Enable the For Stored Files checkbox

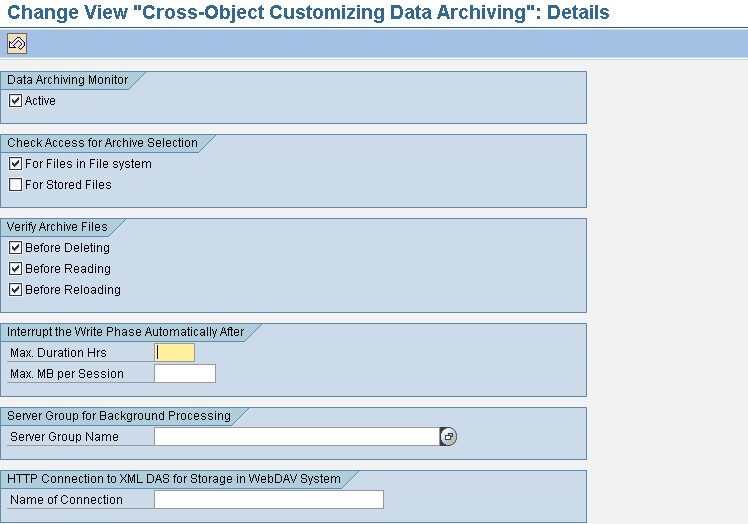tap(15, 185)
